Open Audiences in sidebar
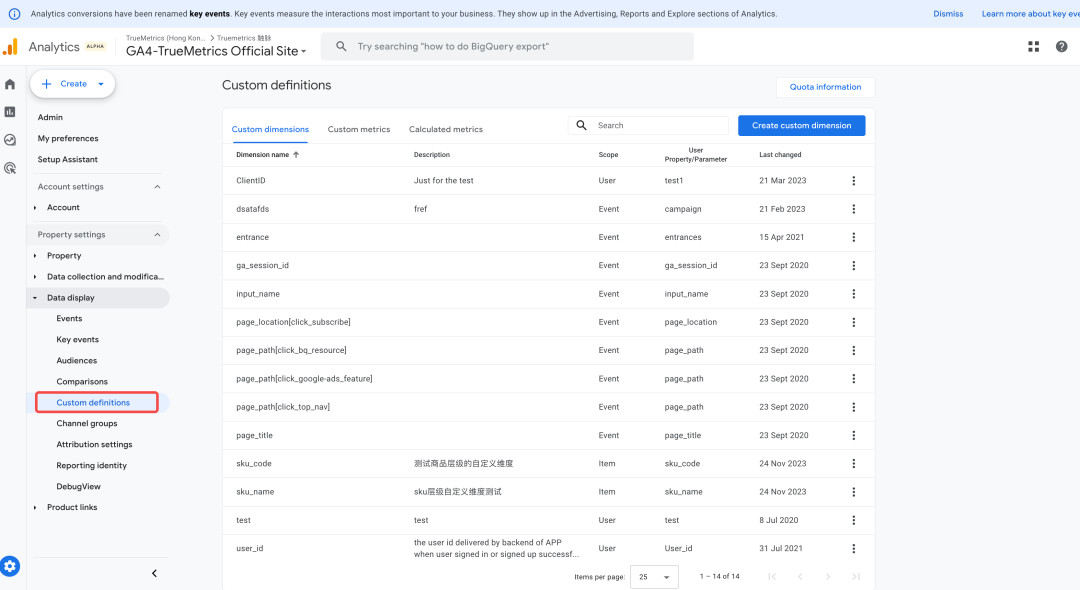This screenshot has height=590, width=1080. coord(76,361)
